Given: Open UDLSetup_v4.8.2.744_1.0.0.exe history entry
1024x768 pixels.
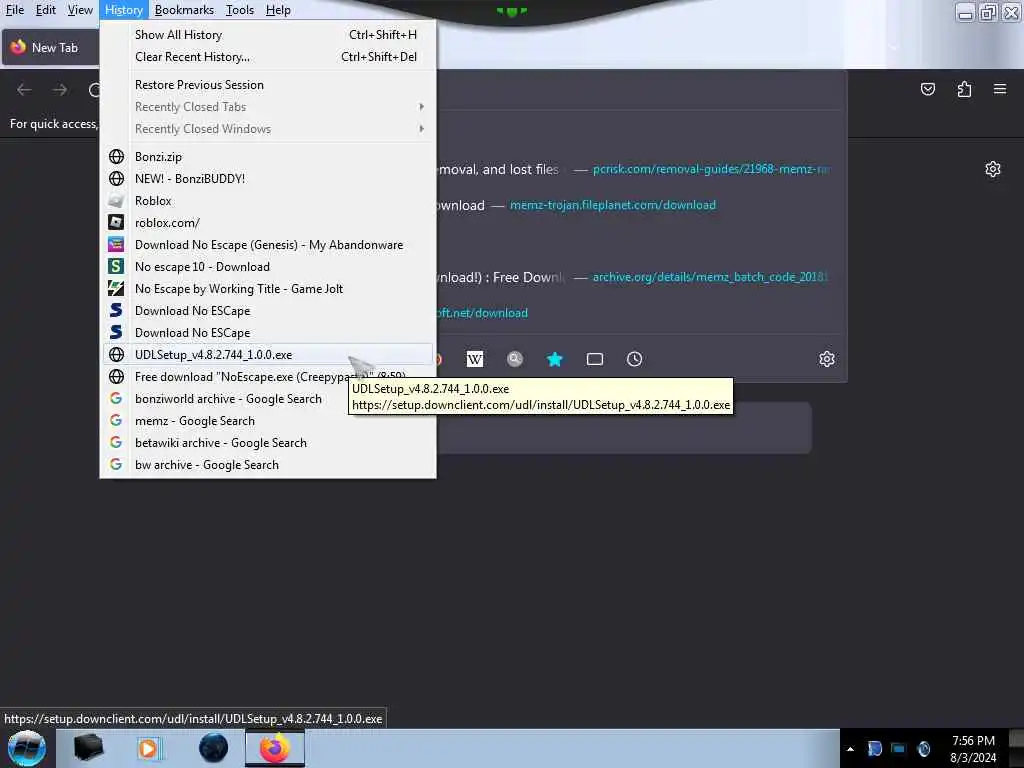Looking at the screenshot, I should [x=268, y=355].
